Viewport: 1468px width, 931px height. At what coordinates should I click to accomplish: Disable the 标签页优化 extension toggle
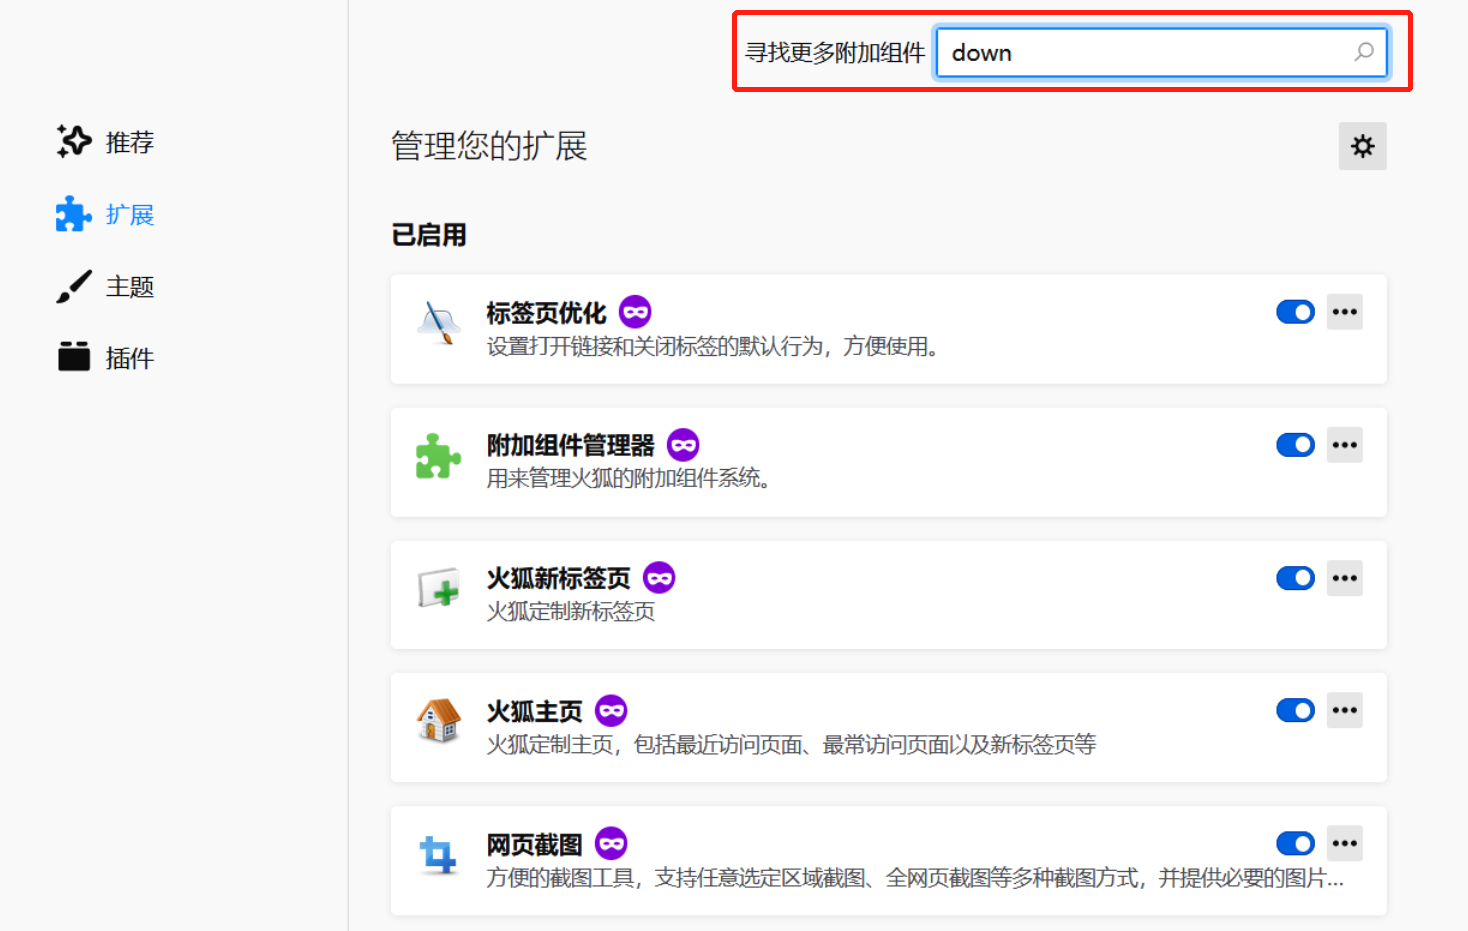point(1295,311)
